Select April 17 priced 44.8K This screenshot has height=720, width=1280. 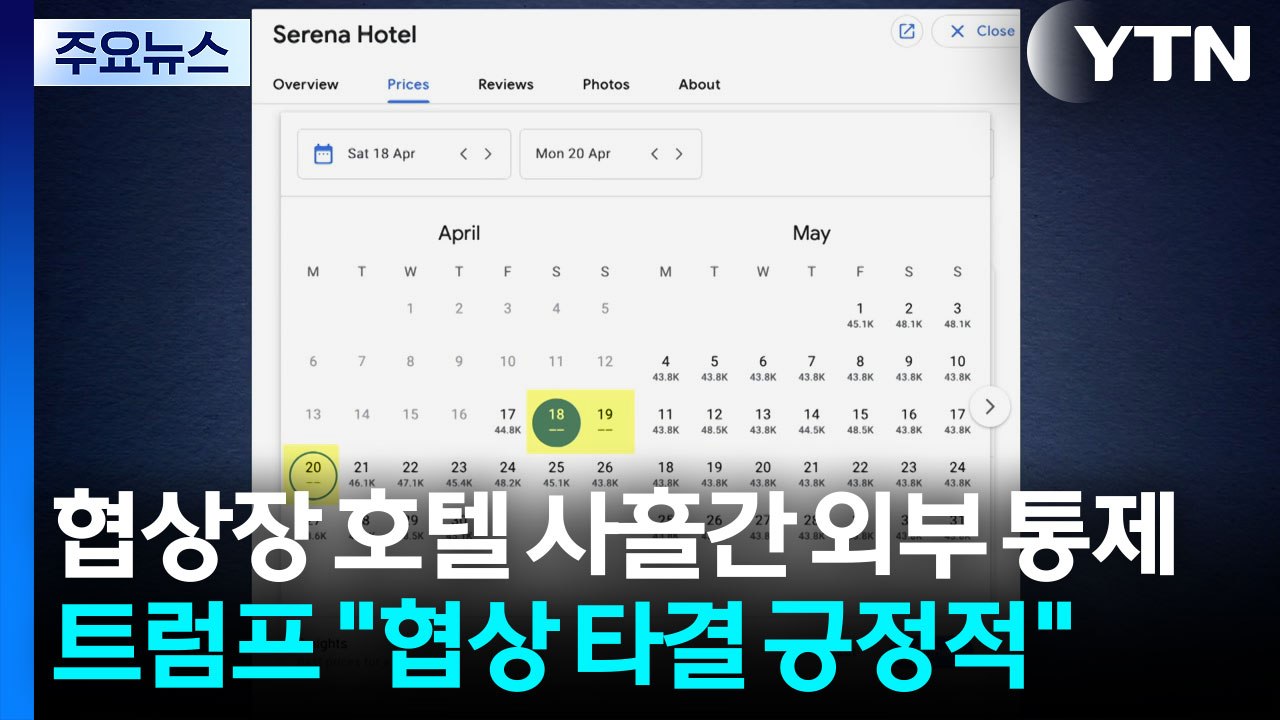coord(508,420)
